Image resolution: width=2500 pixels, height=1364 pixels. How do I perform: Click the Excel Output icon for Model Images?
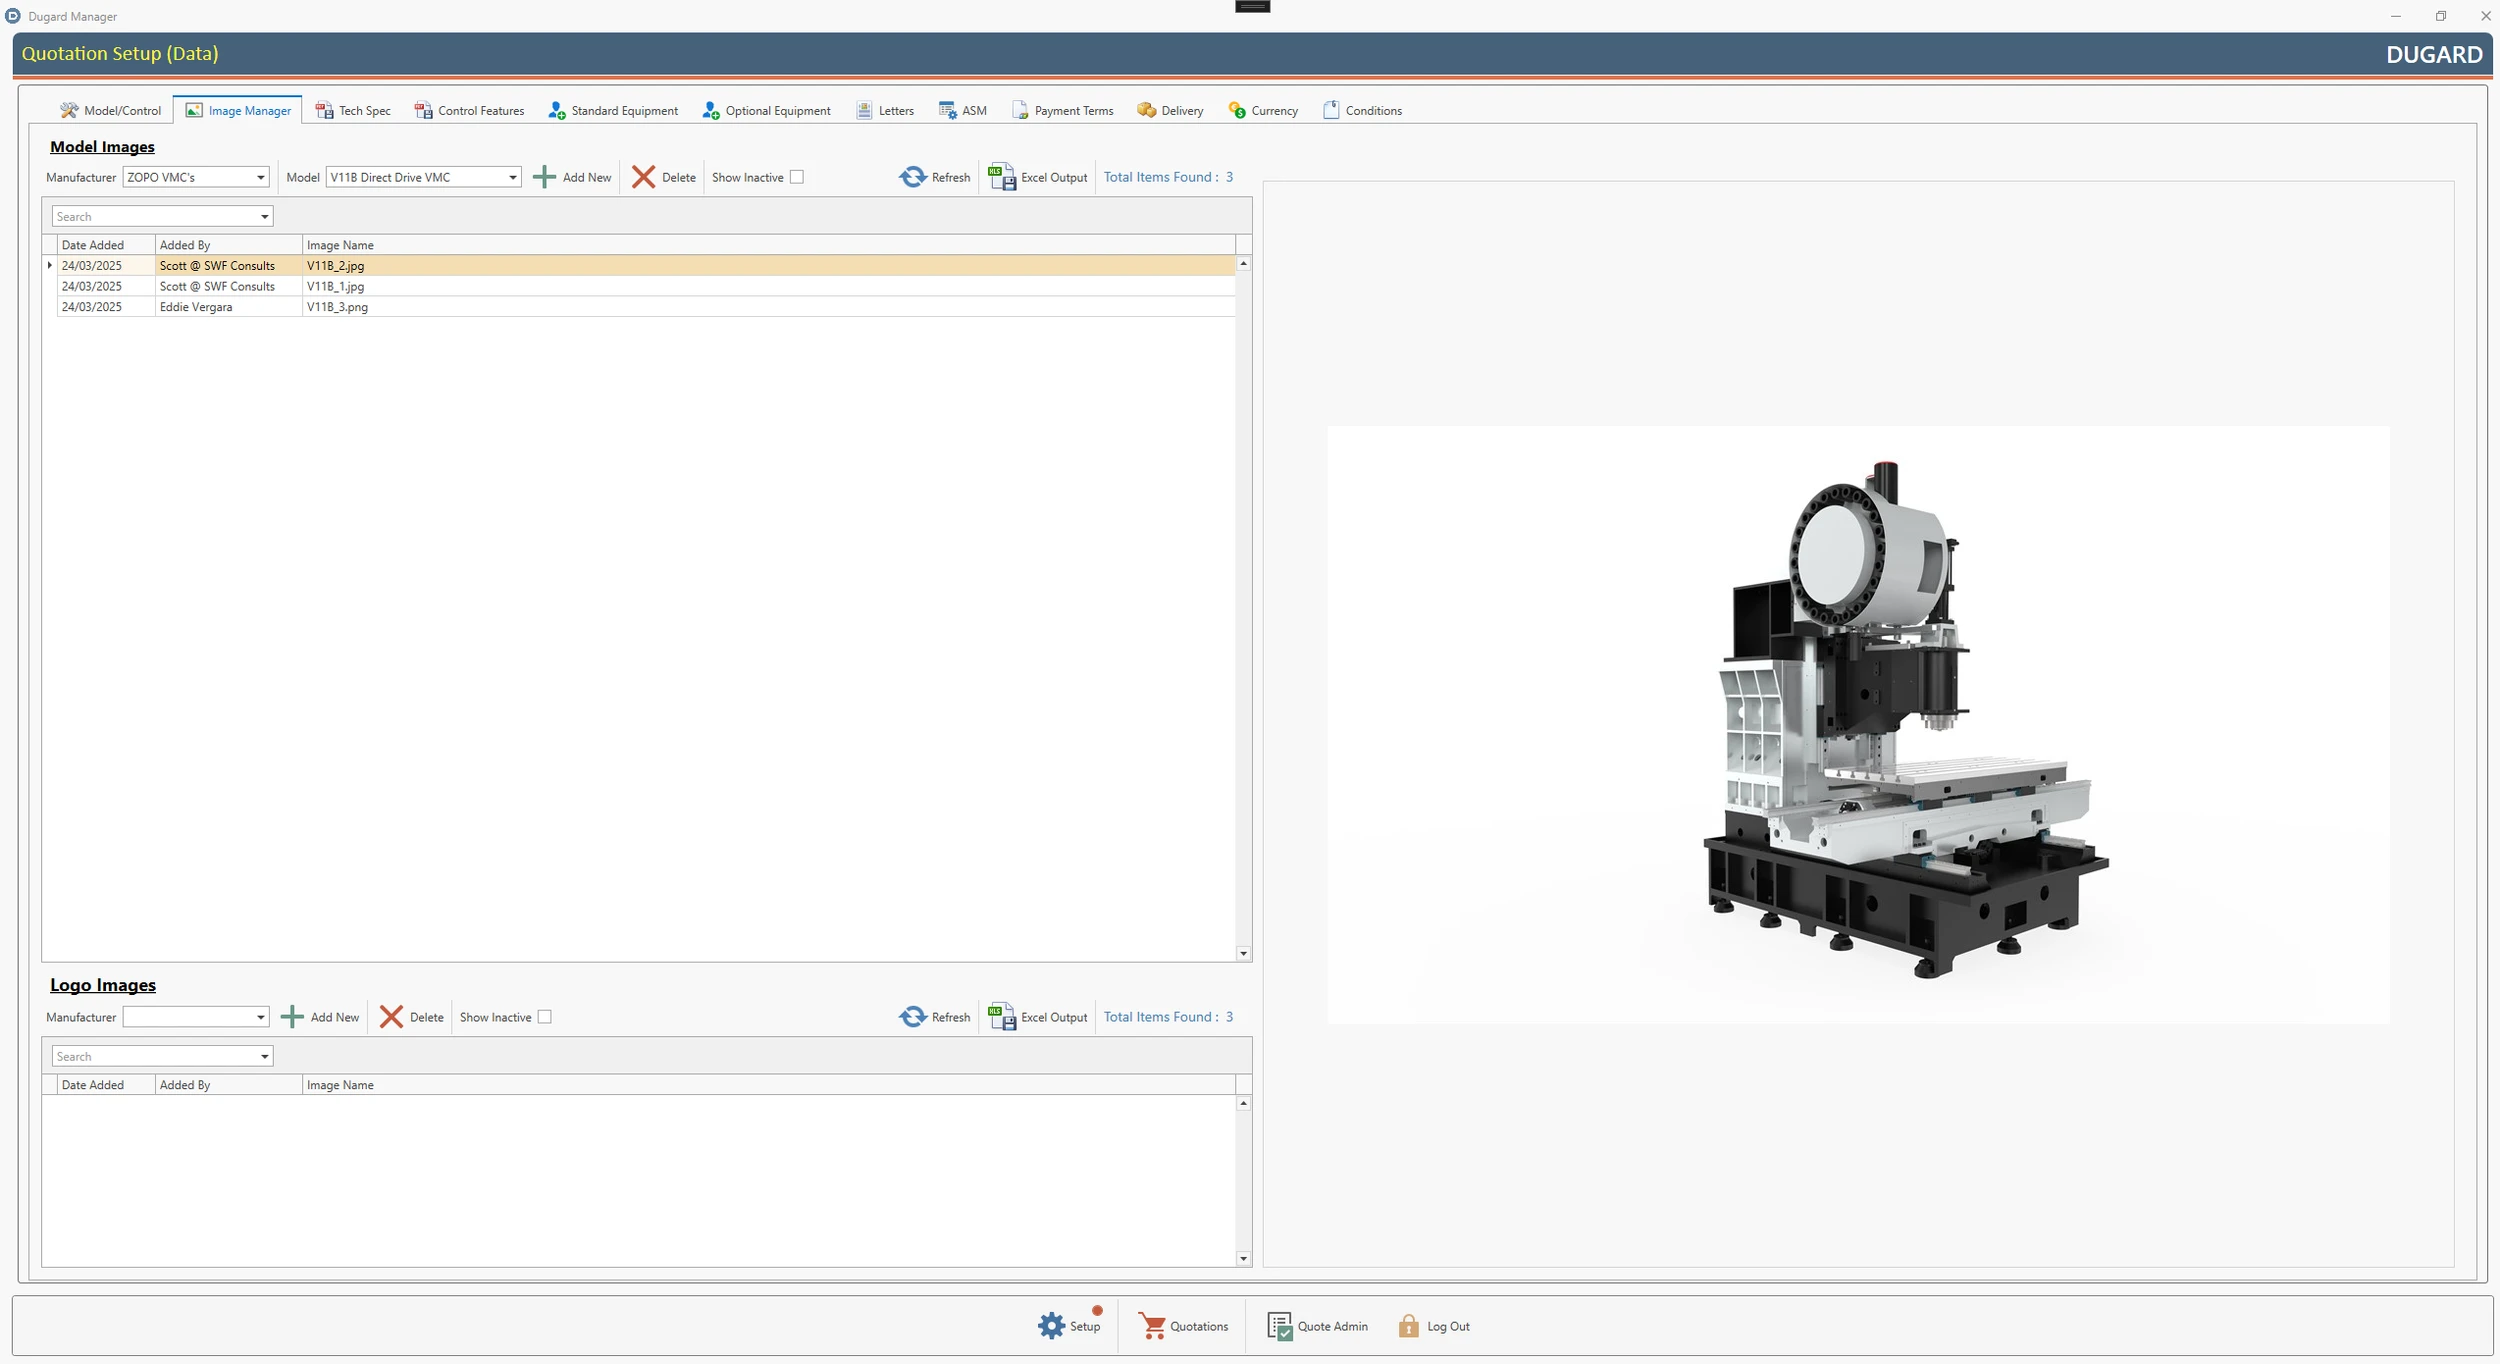click(x=999, y=176)
